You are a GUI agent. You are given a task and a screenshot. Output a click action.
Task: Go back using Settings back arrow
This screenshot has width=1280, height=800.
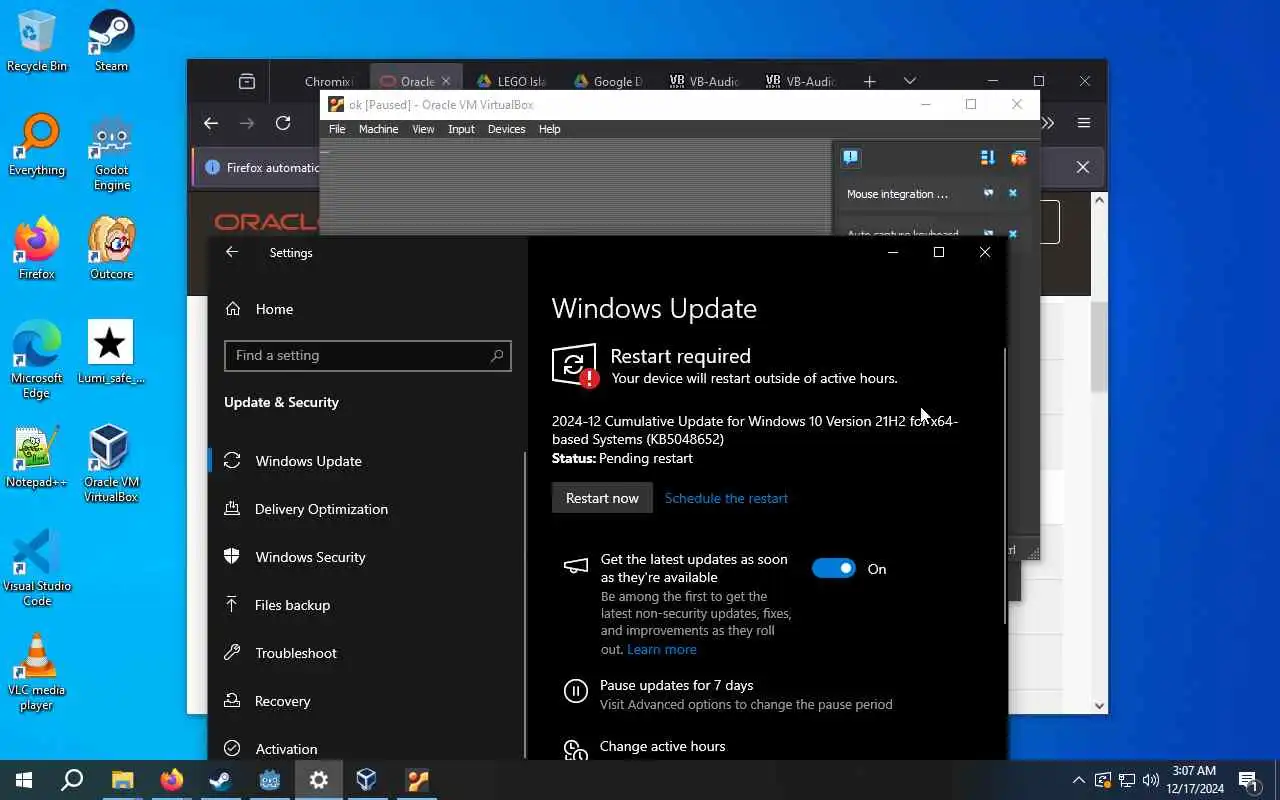tap(232, 252)
